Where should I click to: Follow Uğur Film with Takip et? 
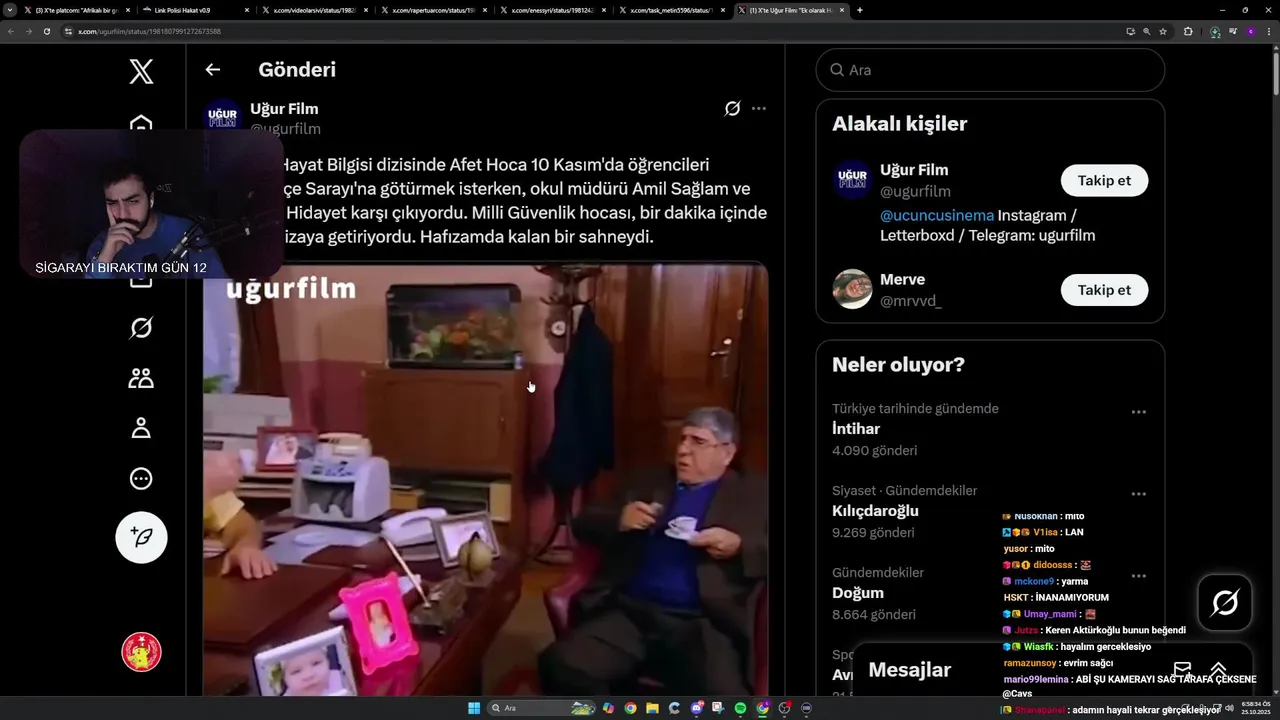click(1104, 180)
